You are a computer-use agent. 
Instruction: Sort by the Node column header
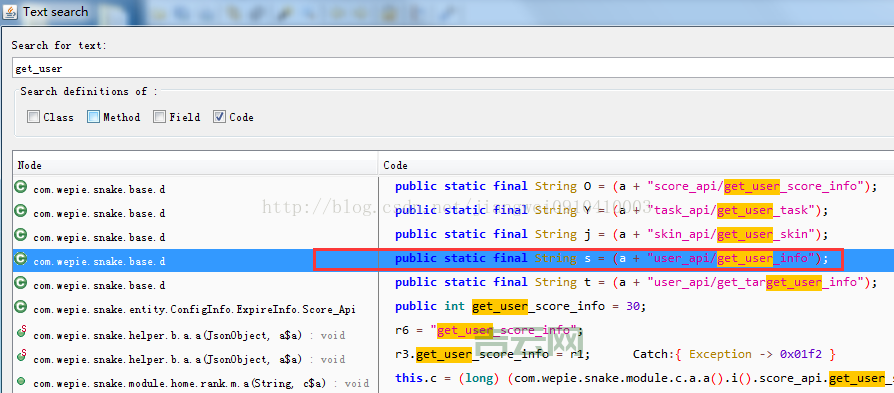pyautogui.click(x=195, y=165)
